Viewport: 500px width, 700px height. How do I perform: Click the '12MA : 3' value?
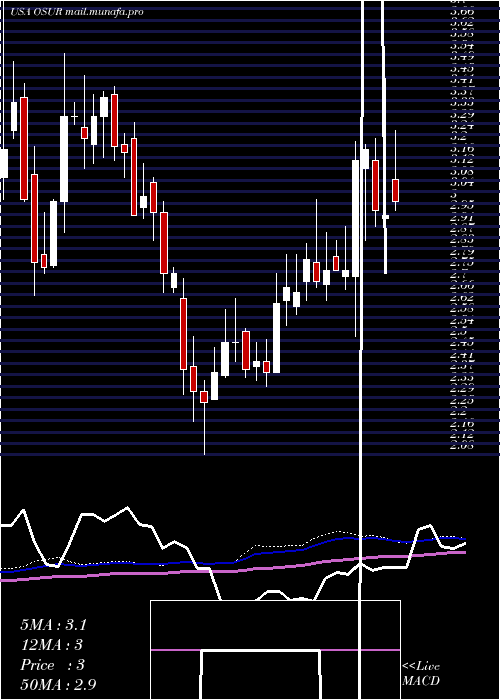51,645
